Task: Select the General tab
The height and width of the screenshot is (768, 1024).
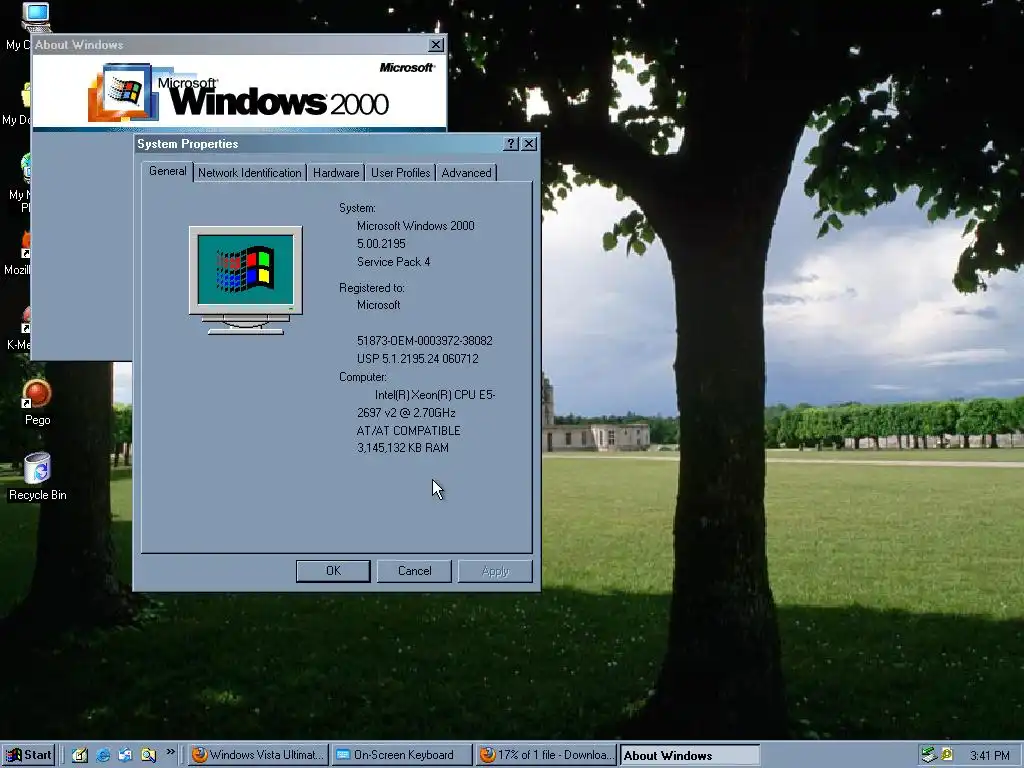Action: (x=167, y=171)
